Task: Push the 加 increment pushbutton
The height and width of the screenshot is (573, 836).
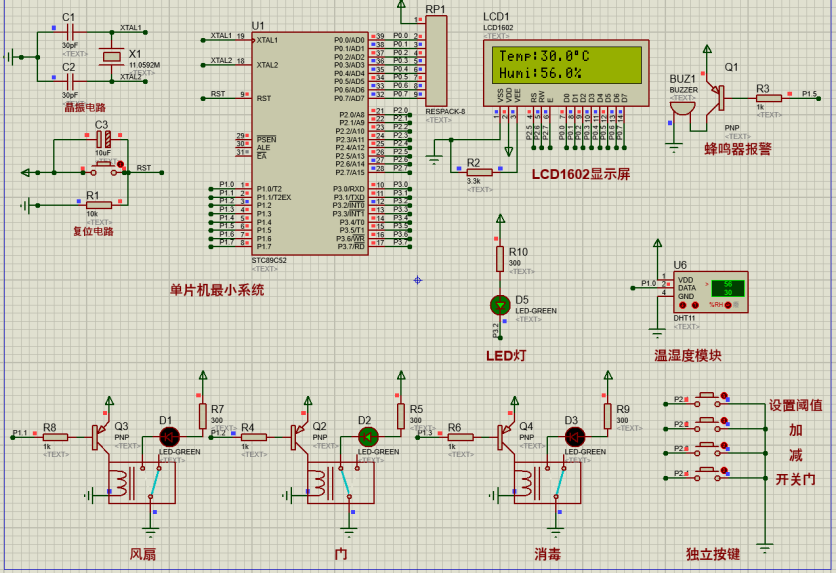Action: 708,424
